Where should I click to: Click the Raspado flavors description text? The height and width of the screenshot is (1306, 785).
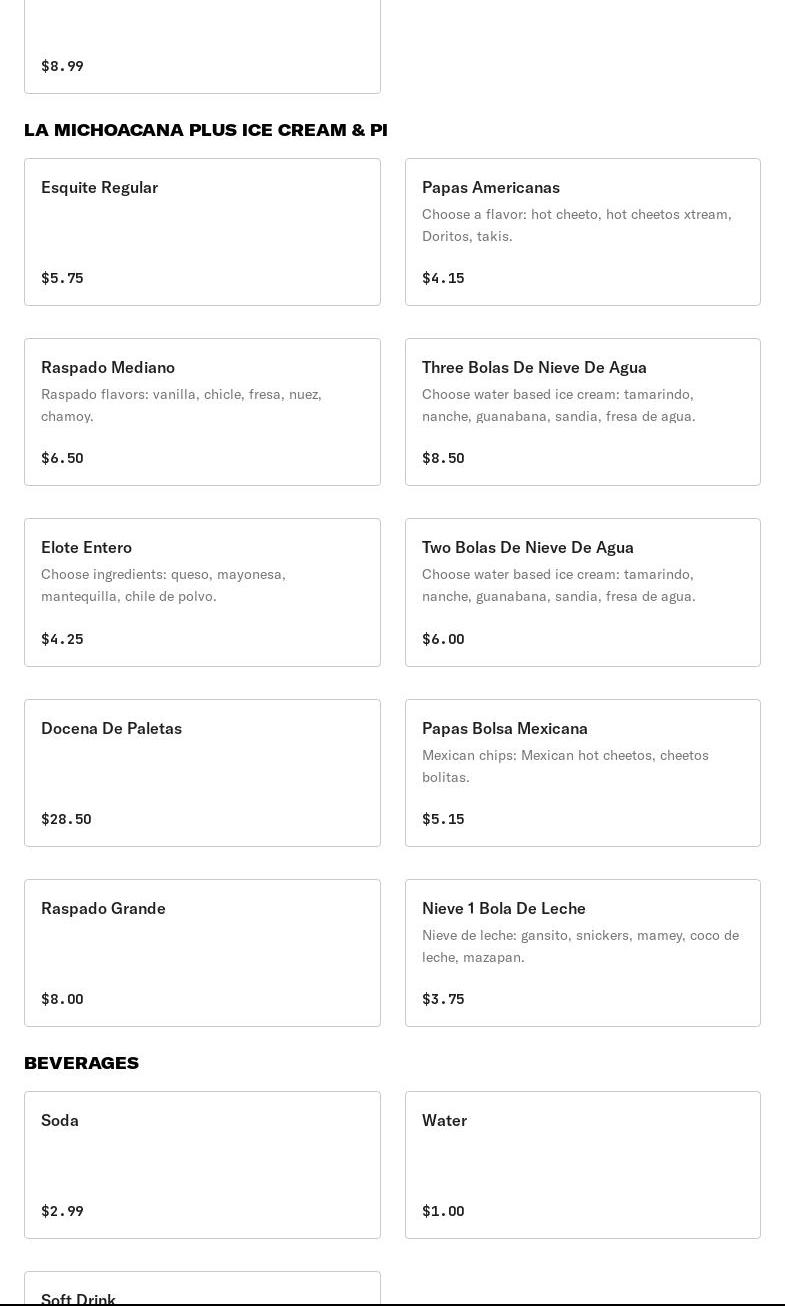[x=181, y=405]
